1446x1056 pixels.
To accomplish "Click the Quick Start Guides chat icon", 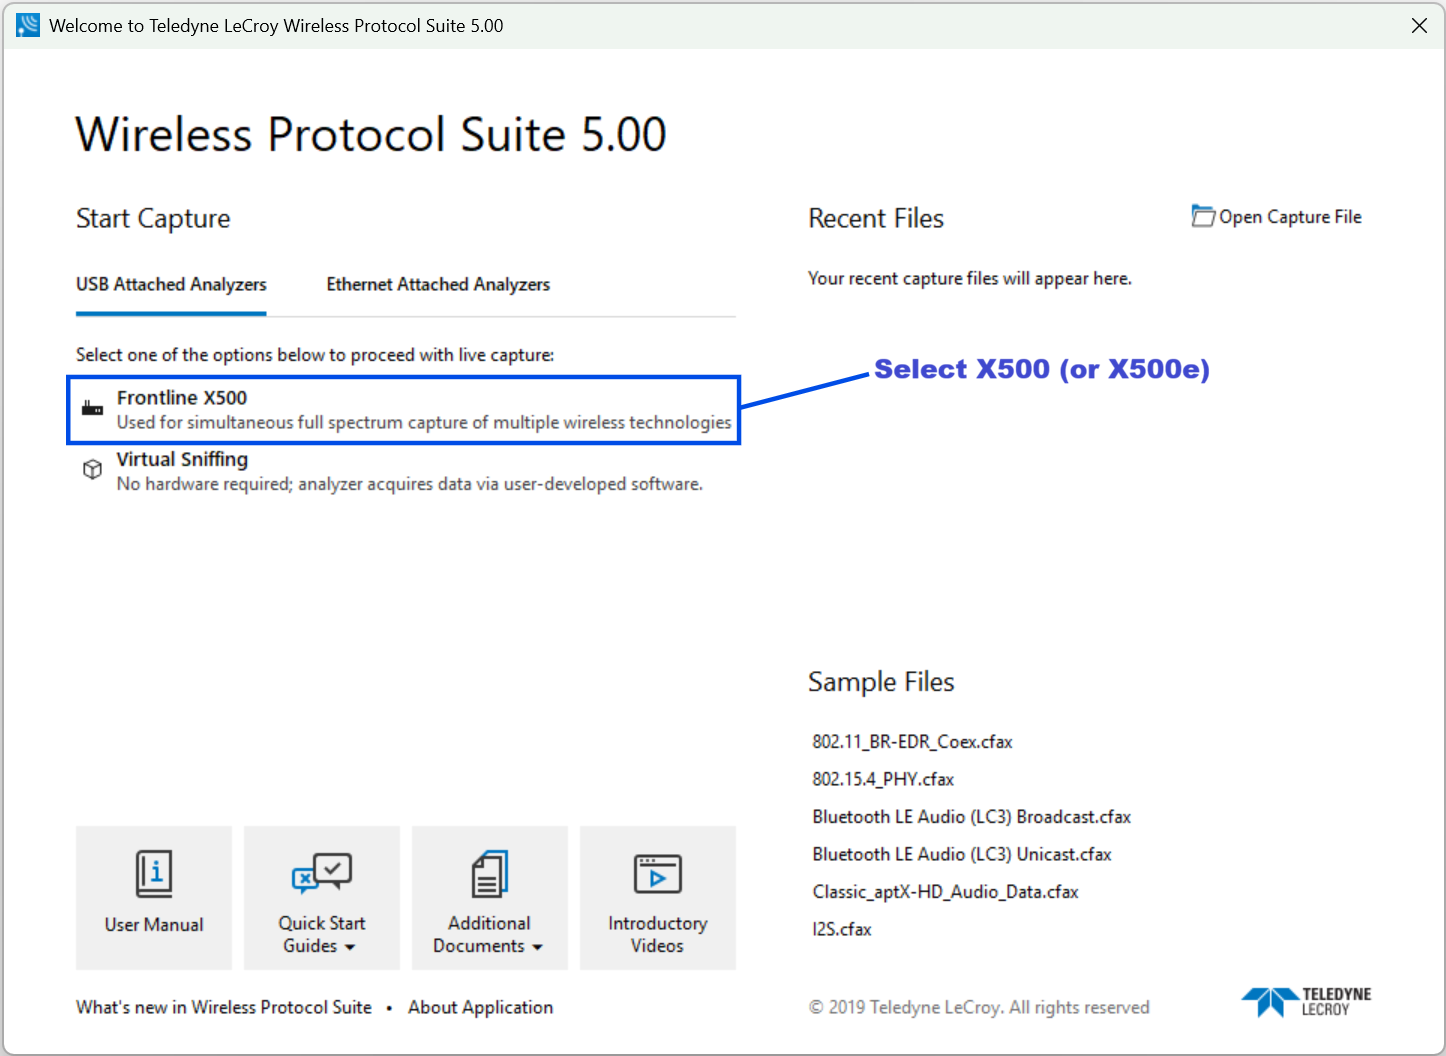I will coord(322,872).
